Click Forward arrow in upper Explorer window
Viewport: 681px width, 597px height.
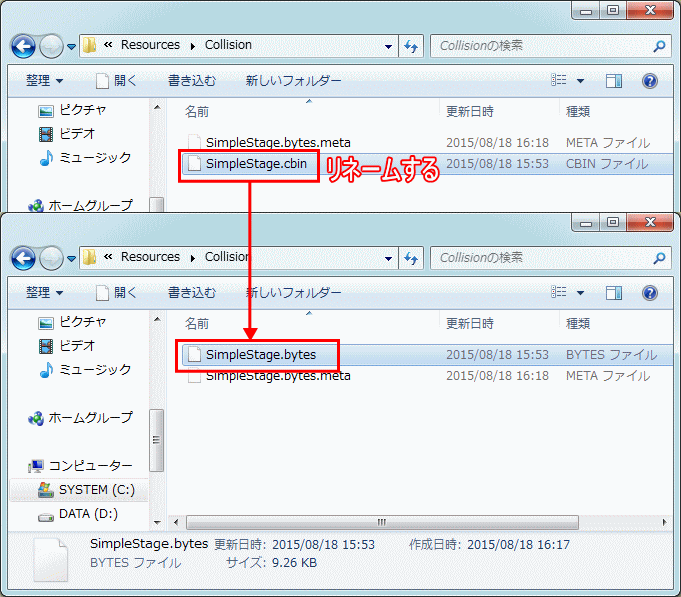(x=51, y=46)
